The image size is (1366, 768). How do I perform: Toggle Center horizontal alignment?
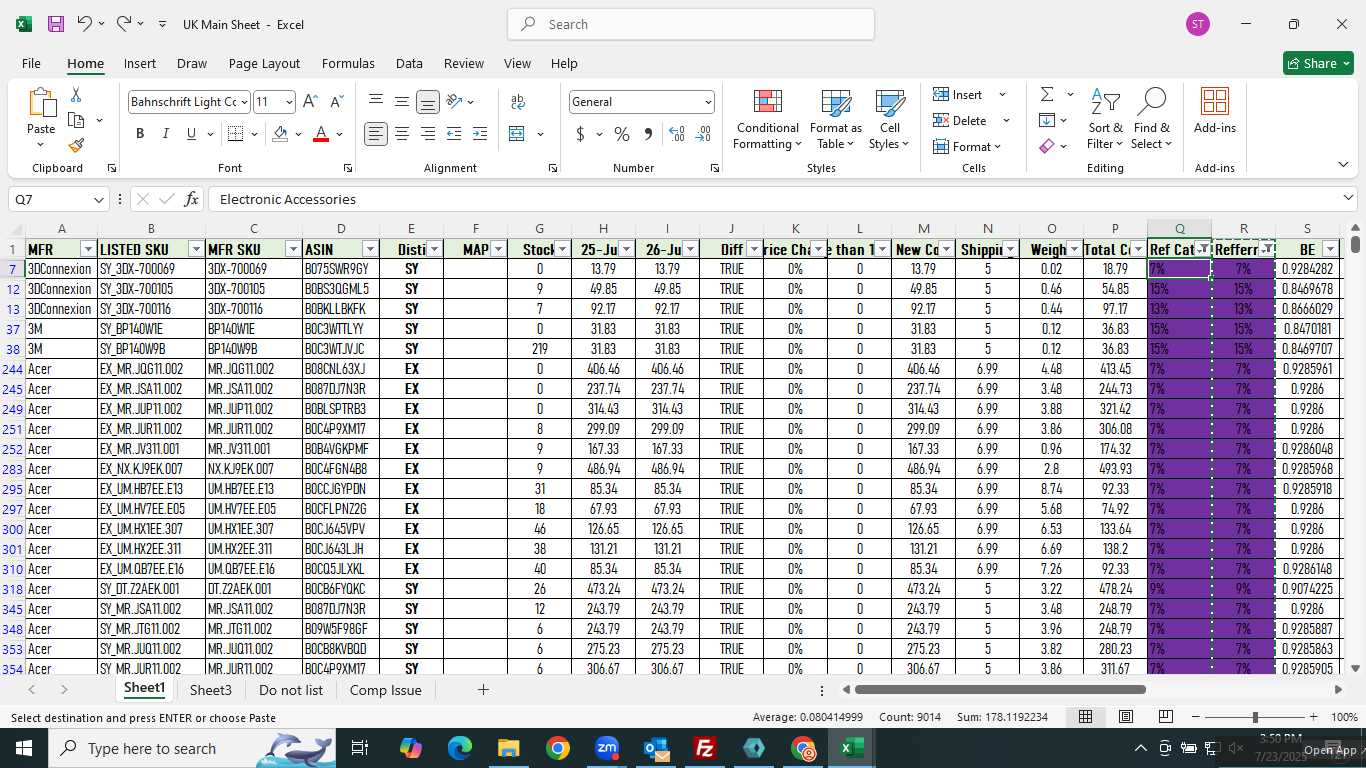(x=402, y=134)
